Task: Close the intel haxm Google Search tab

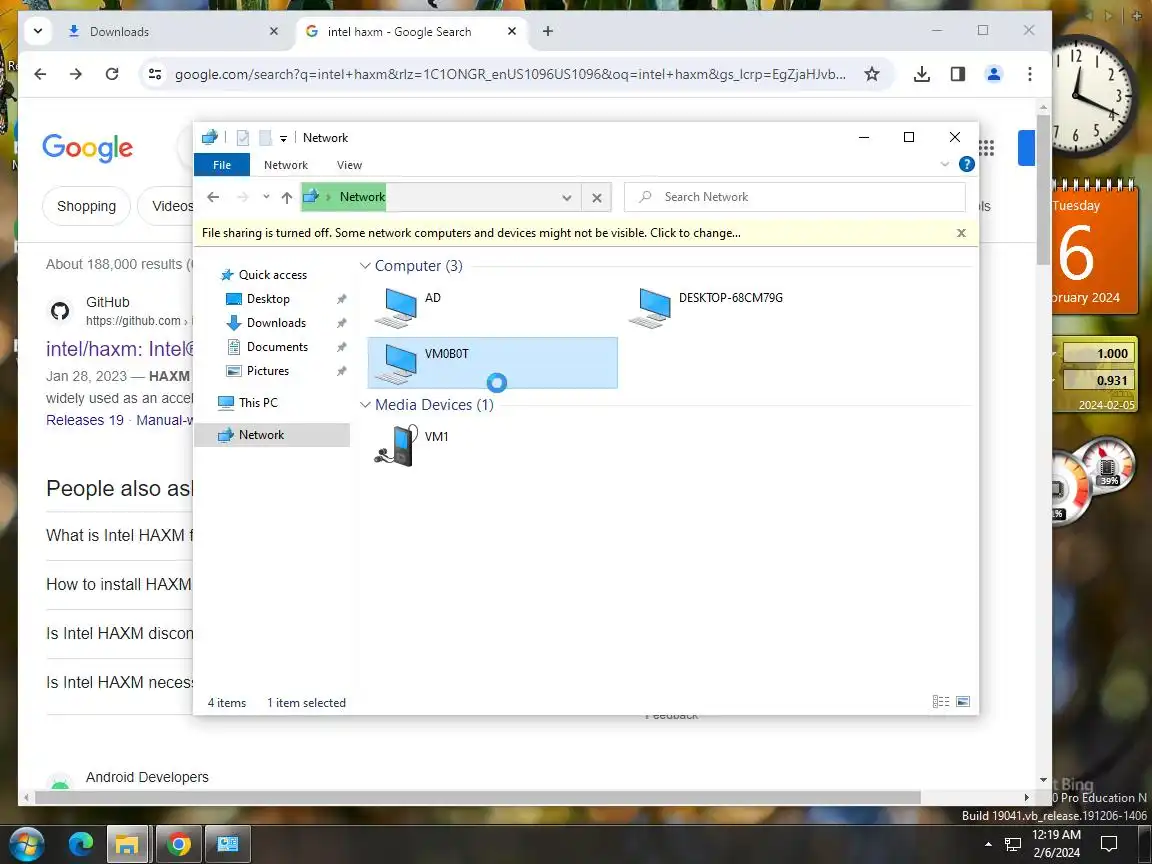Action: pyautogui.click(x=512, y=31)
